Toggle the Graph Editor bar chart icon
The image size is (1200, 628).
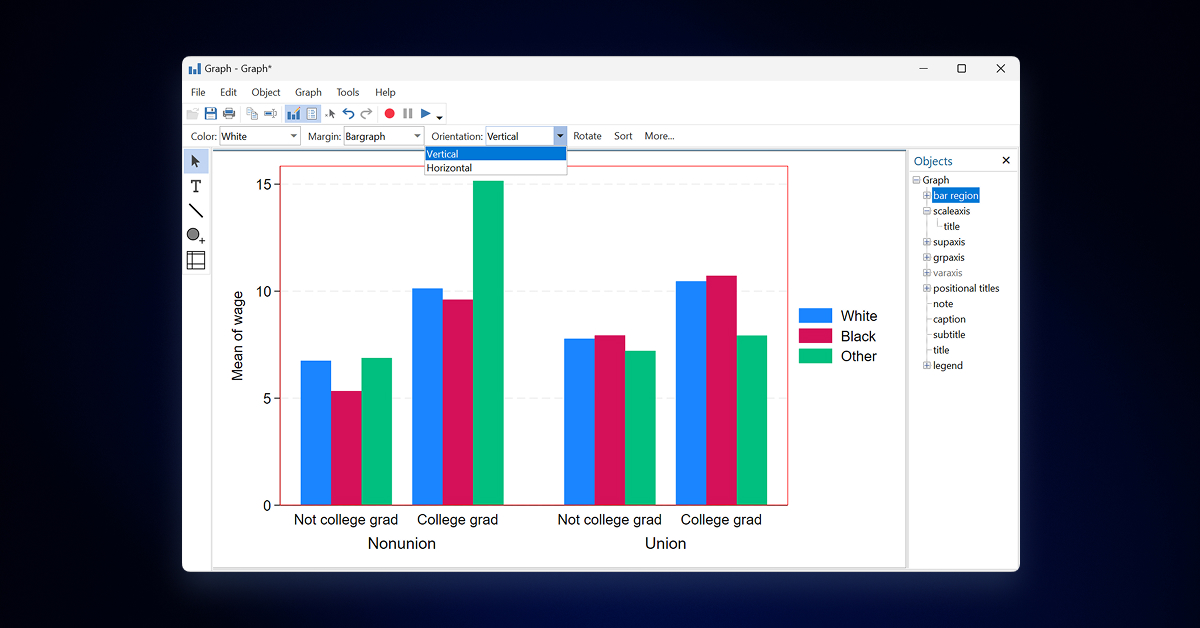(294, 114)
